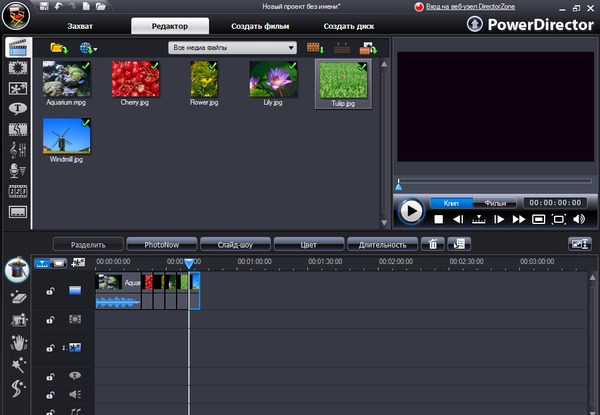Viewport: 600px width, 415px height.
Task: Select the Windmill.jpg thumbnail
Action: pos(67,136)
